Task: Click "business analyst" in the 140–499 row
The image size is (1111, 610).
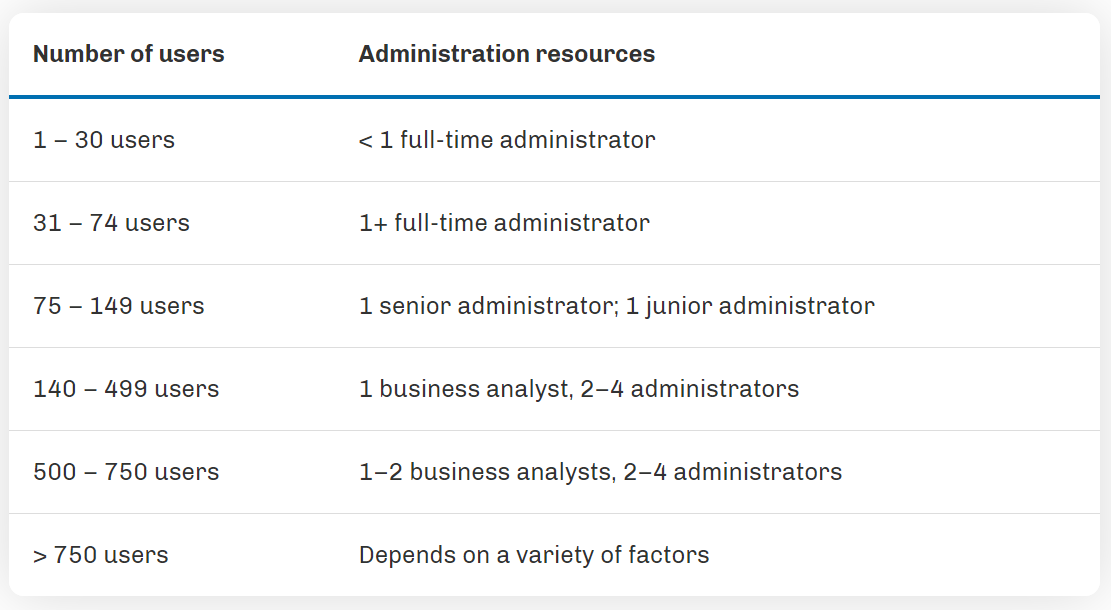Action: click(x=474, y=389)
